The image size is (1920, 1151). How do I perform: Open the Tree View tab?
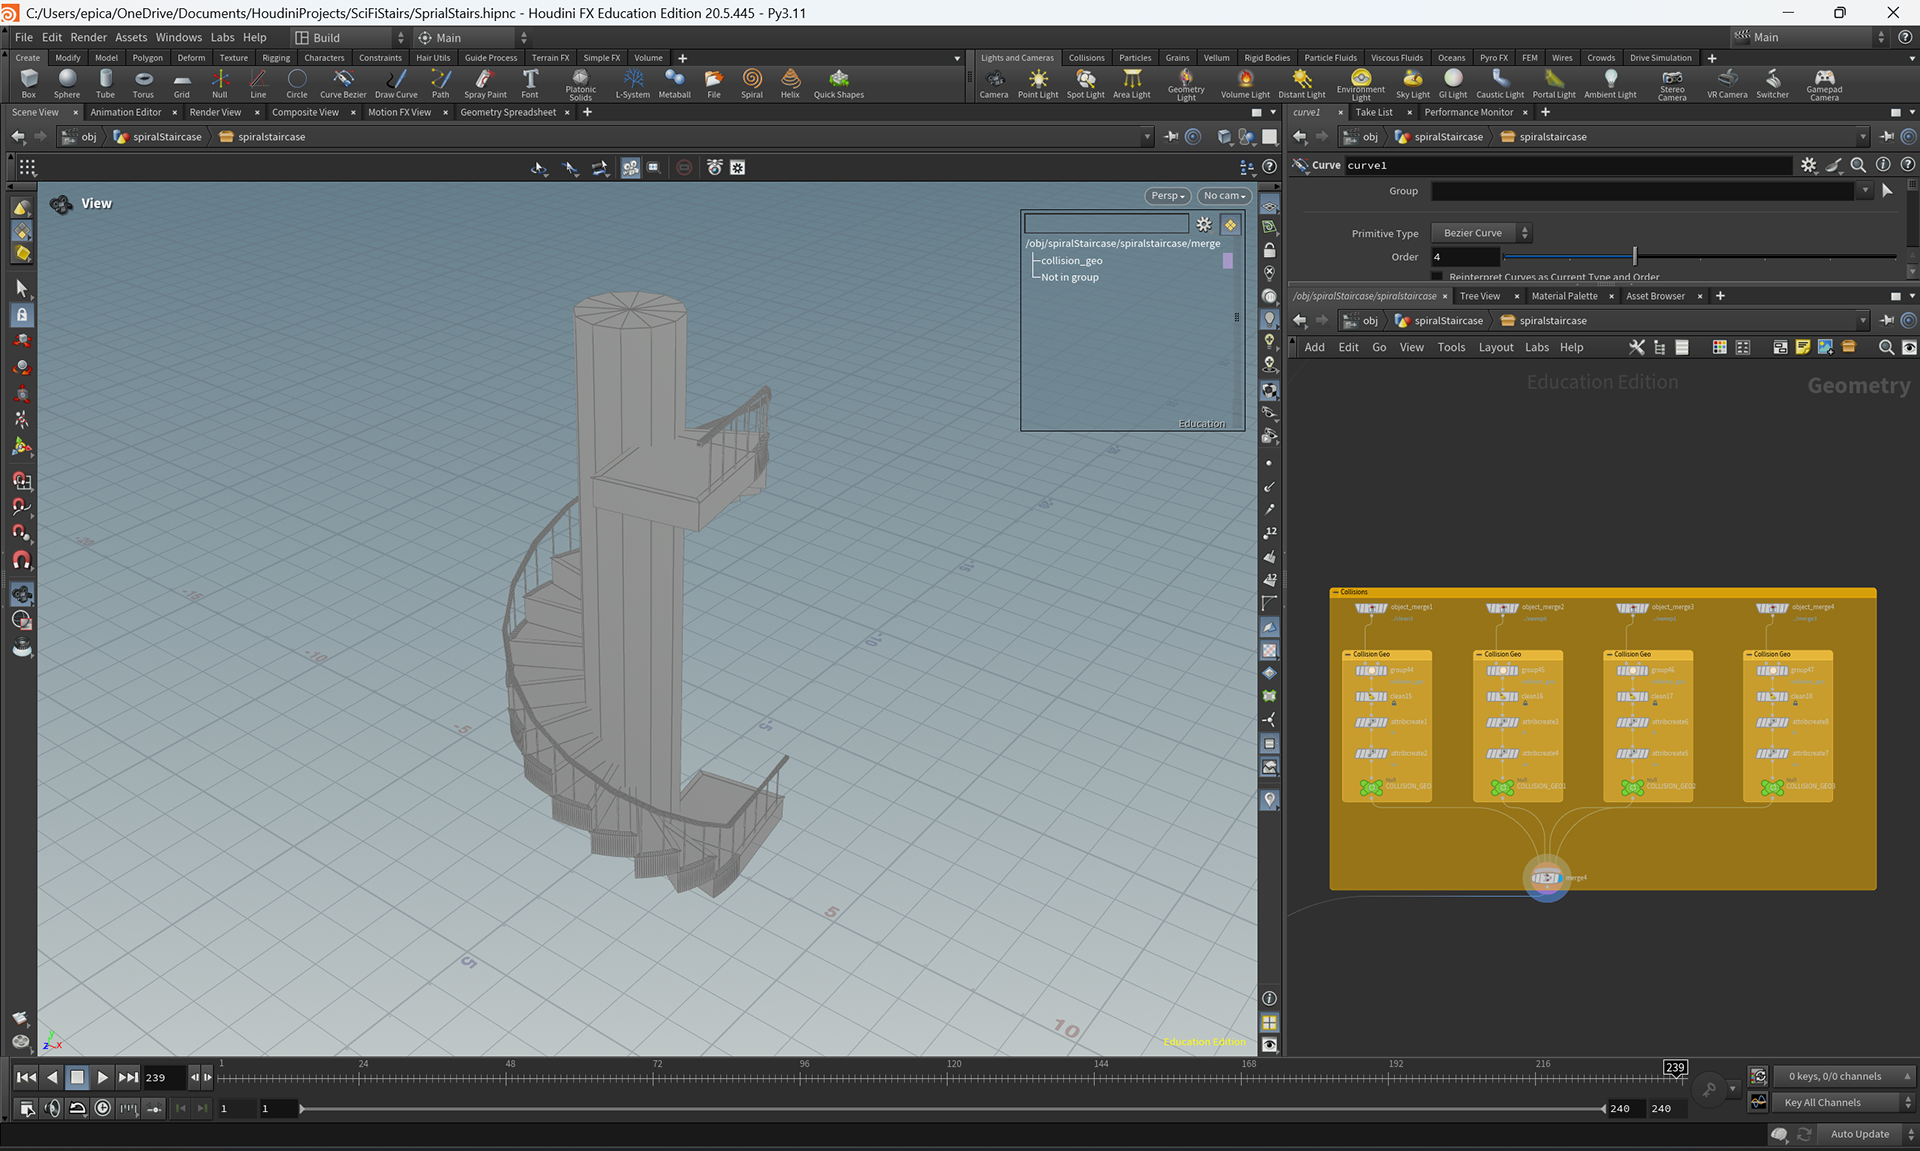[x=1480, y=296]
